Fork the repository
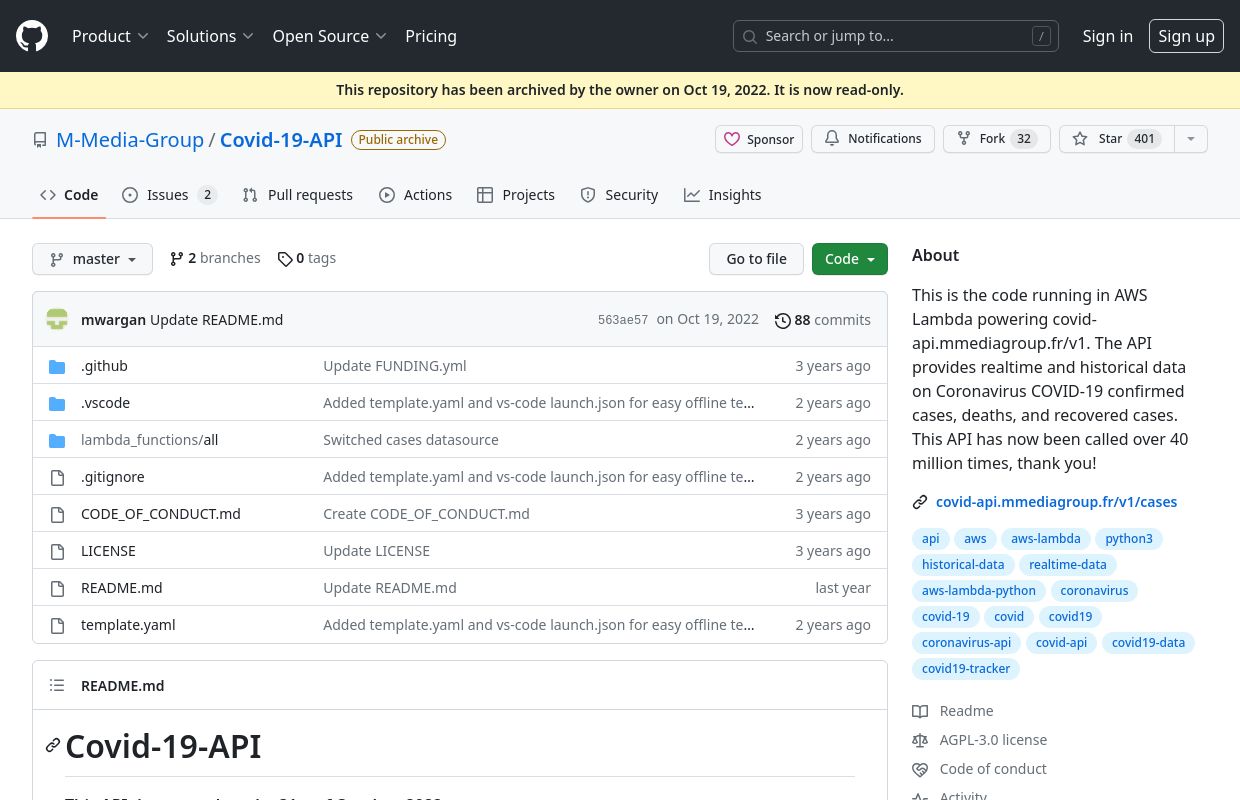The width and height of the screenshot is (1240, 800). click(997, 139)
